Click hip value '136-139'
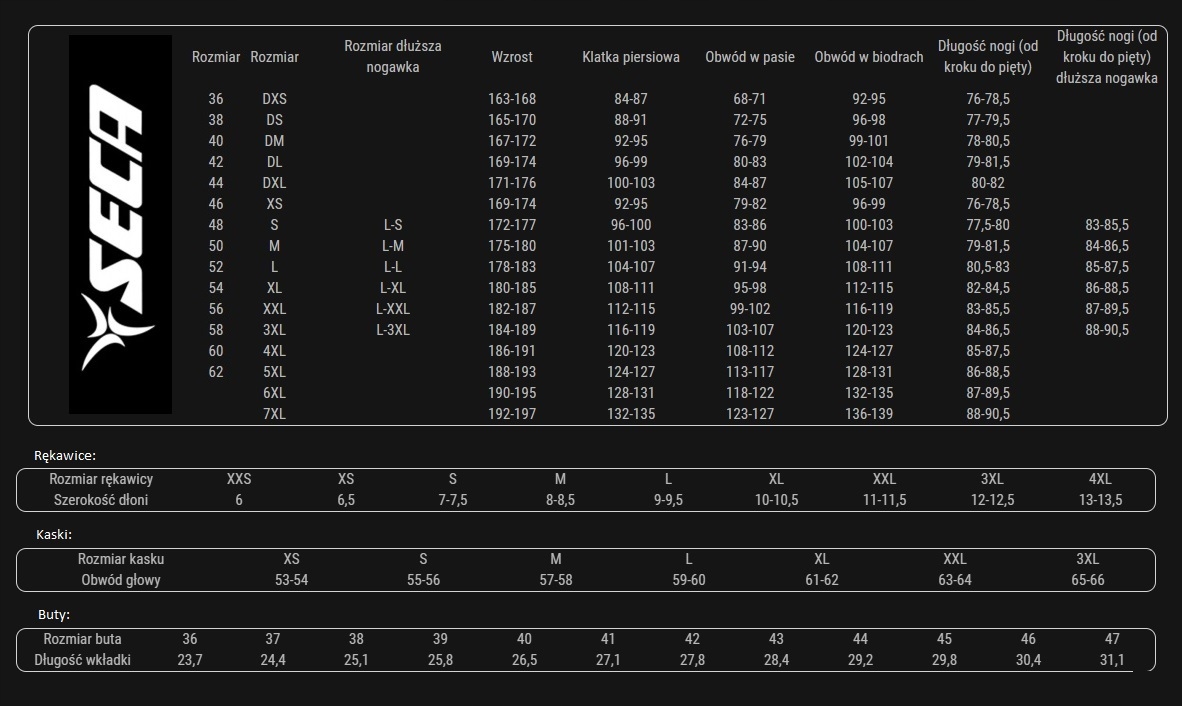 pos(868,414)
